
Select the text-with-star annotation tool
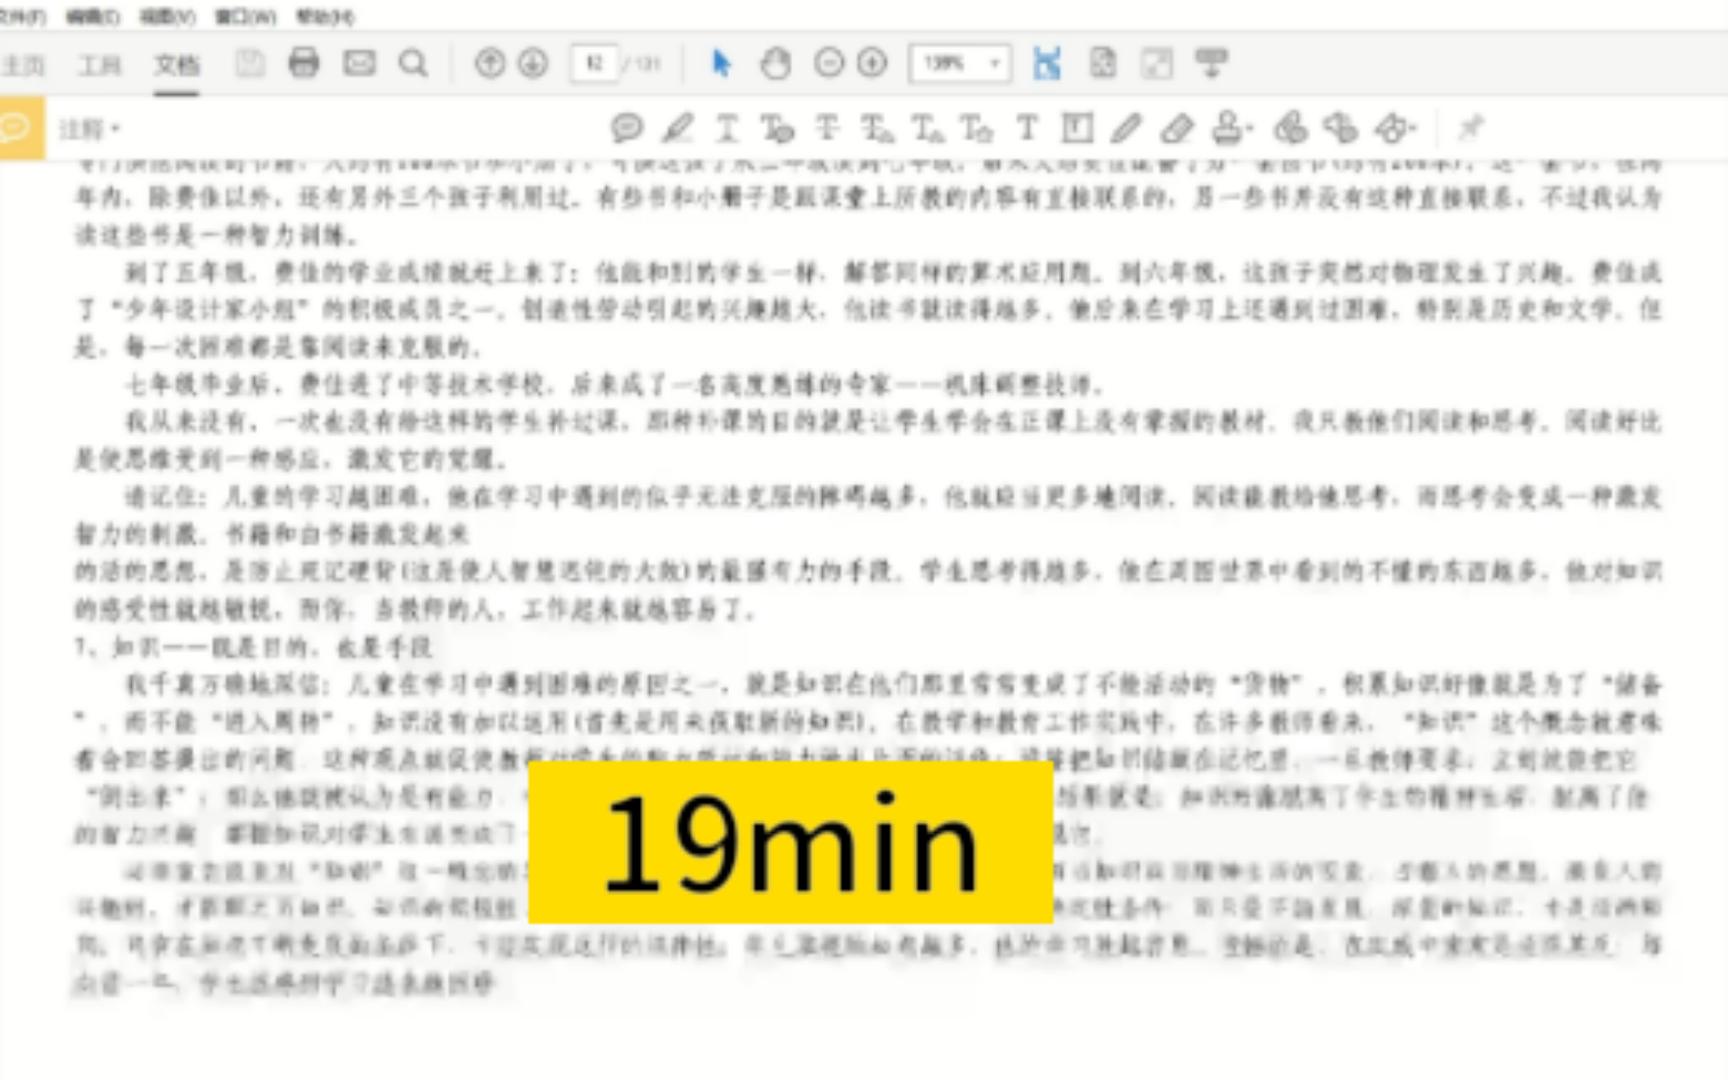tap(976, 128)
